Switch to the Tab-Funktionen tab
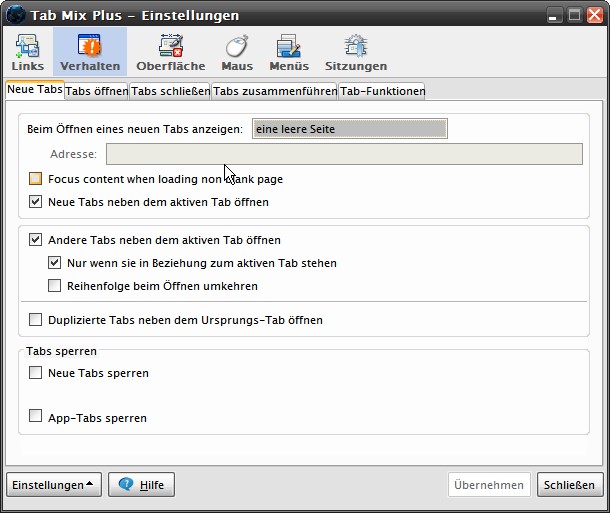Image resolution: width=610 pixels, height=513 pixels. point(382,91)
